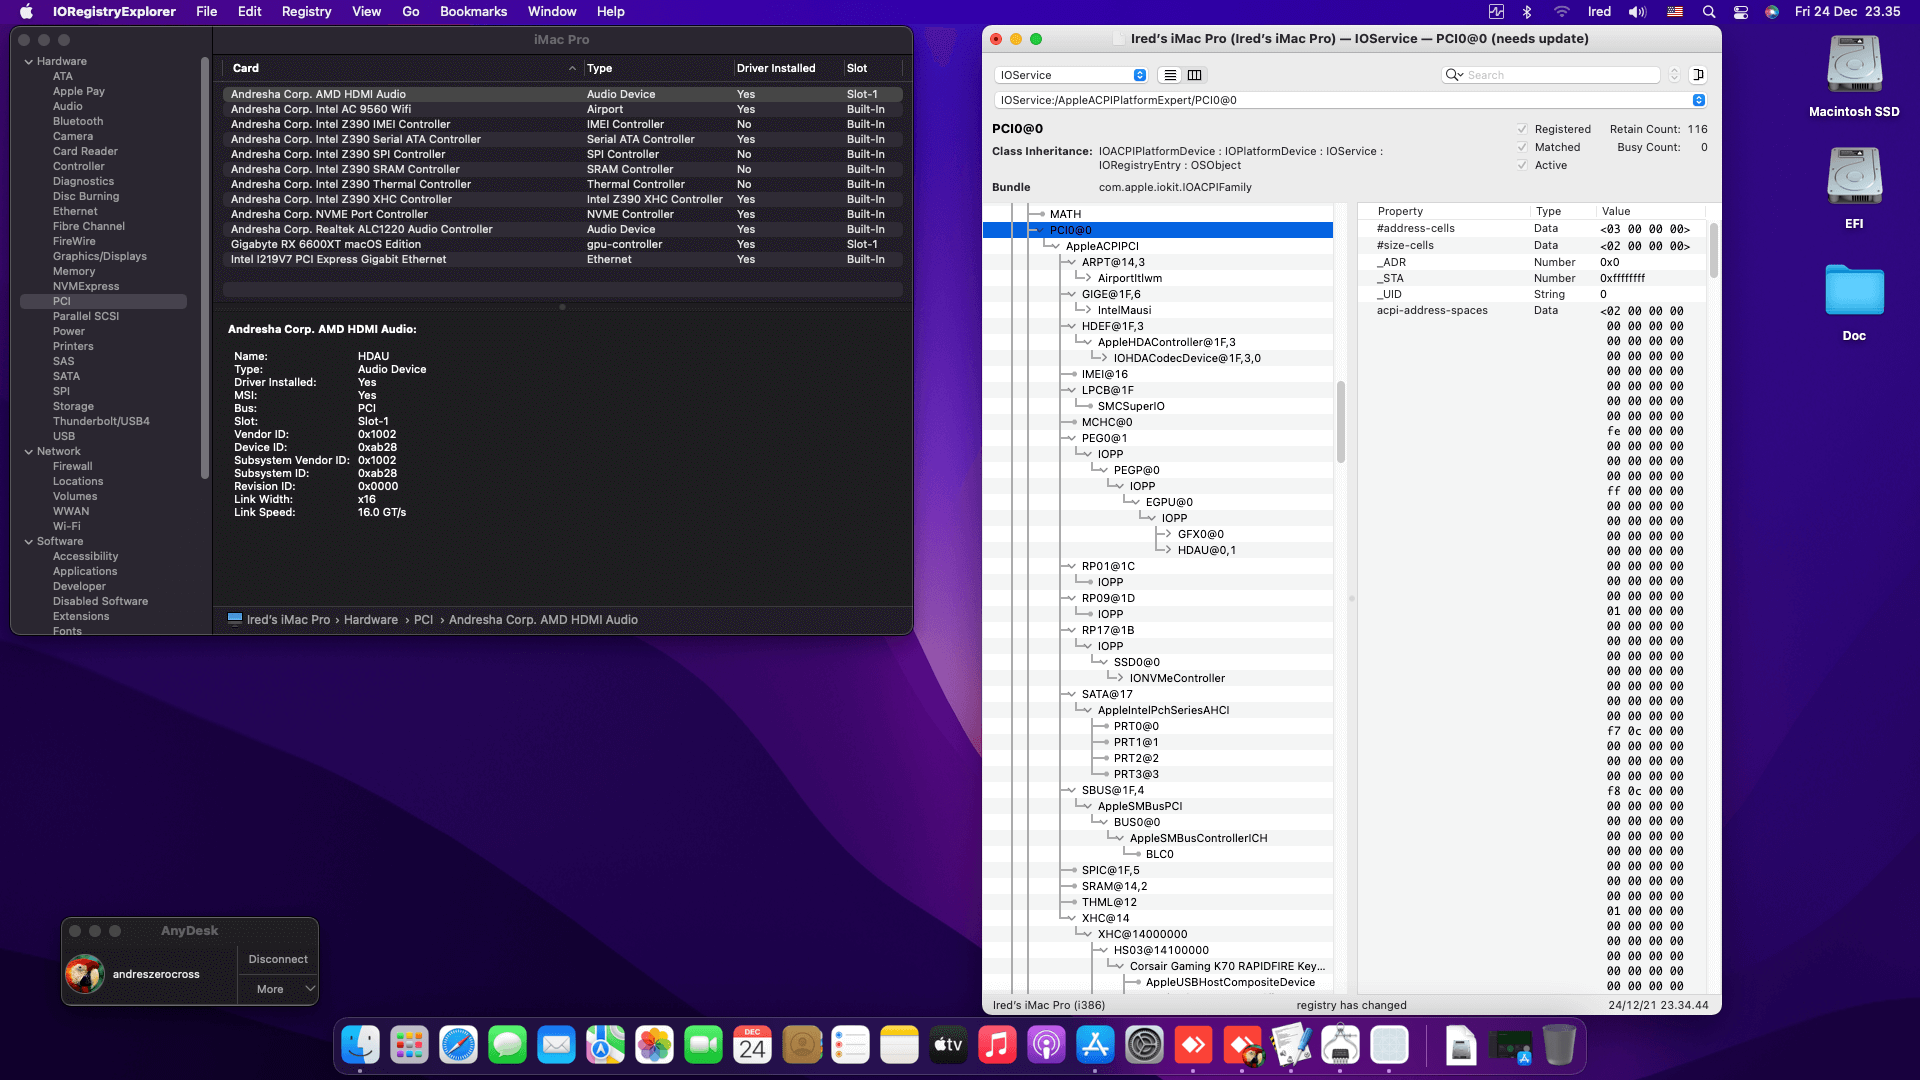Open Maps from the Dock
The image size is (1920, 1080).
pyautogui.click(x=605, y=1046)
